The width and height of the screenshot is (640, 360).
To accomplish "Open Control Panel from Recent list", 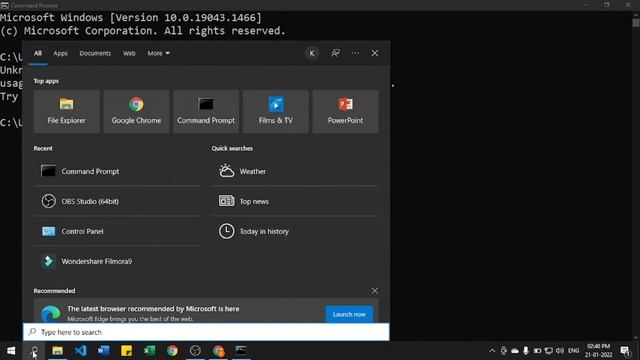I will click(x=117, y=231).
